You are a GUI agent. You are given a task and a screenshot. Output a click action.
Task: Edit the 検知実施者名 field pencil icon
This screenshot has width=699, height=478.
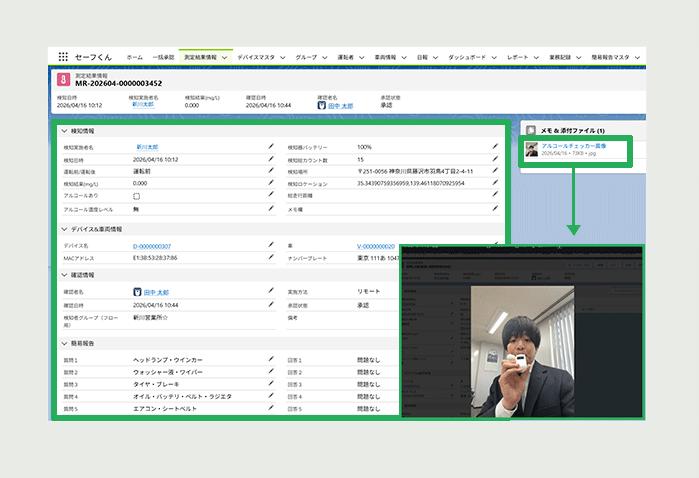click(x=271, y=146)
